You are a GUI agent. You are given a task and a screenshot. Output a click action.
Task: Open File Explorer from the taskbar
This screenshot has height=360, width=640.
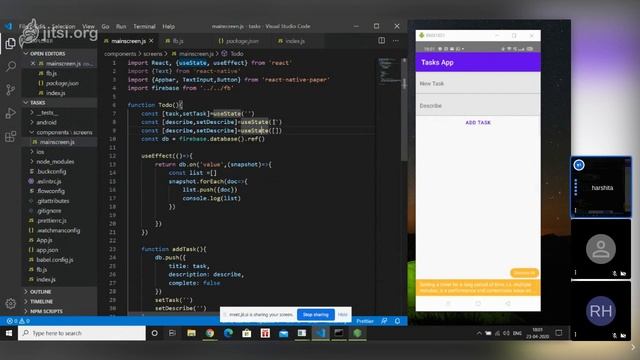pyautogui.click(x=191, y=333)
